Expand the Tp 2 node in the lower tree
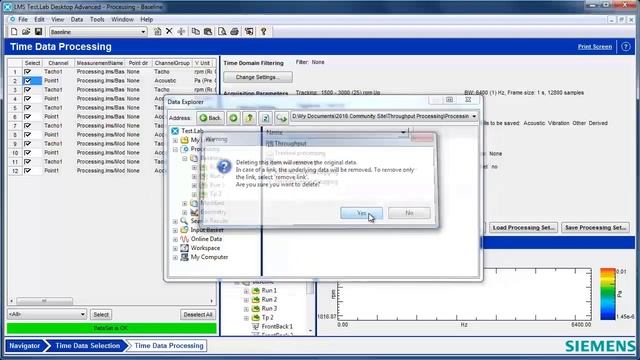This screenshot has width=640, height=360. [246, 318]
